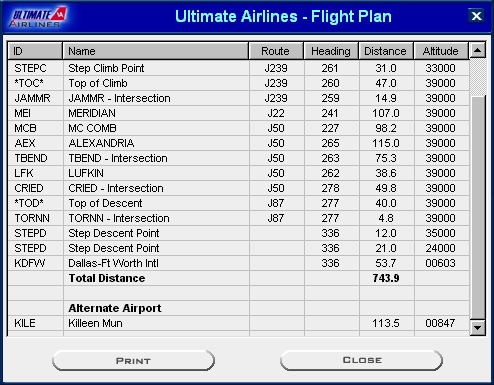Screen dimensions: 494x385
Task: Select the Killeen Mun alternate airport row
Action: [x=238, y=323]
